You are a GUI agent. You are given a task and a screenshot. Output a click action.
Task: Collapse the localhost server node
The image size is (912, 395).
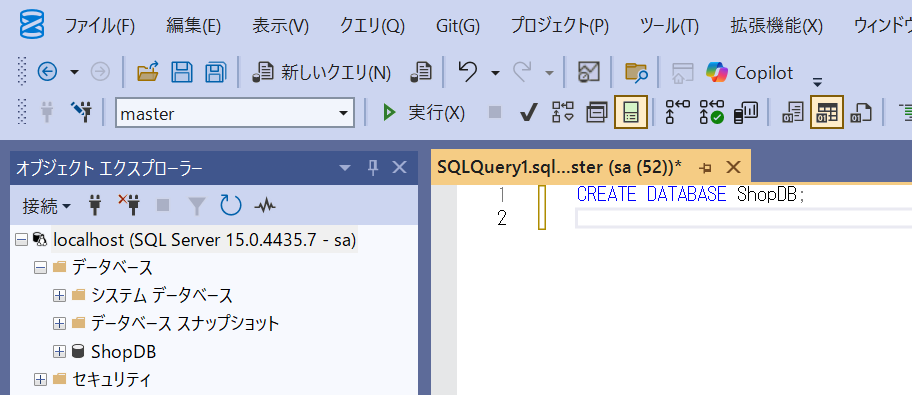22,240
